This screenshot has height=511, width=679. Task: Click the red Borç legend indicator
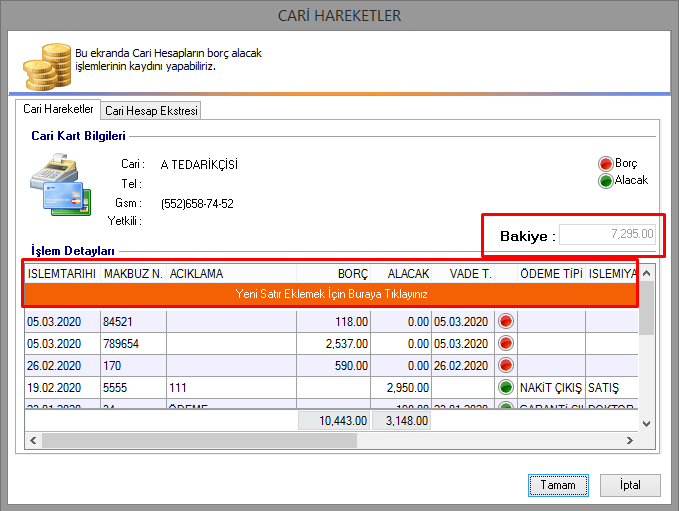tap(605, 164)
